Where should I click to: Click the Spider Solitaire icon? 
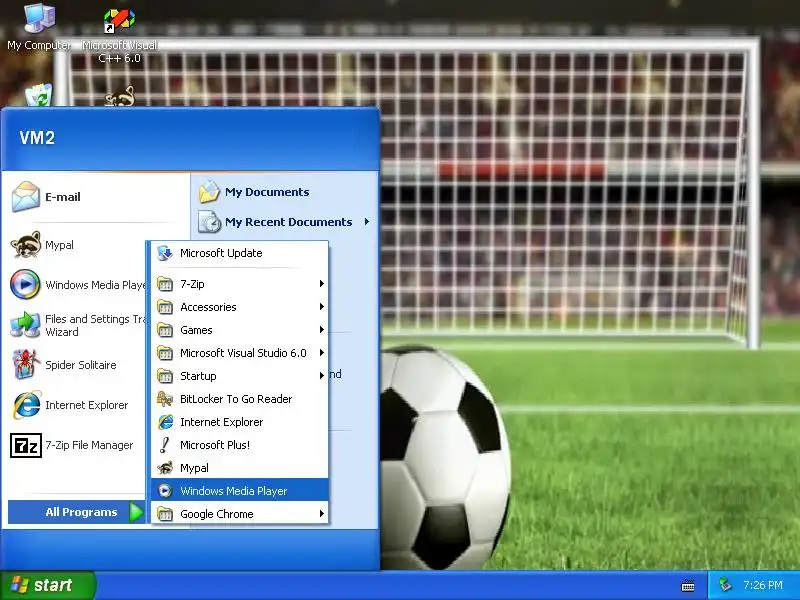tap(26, 364)
